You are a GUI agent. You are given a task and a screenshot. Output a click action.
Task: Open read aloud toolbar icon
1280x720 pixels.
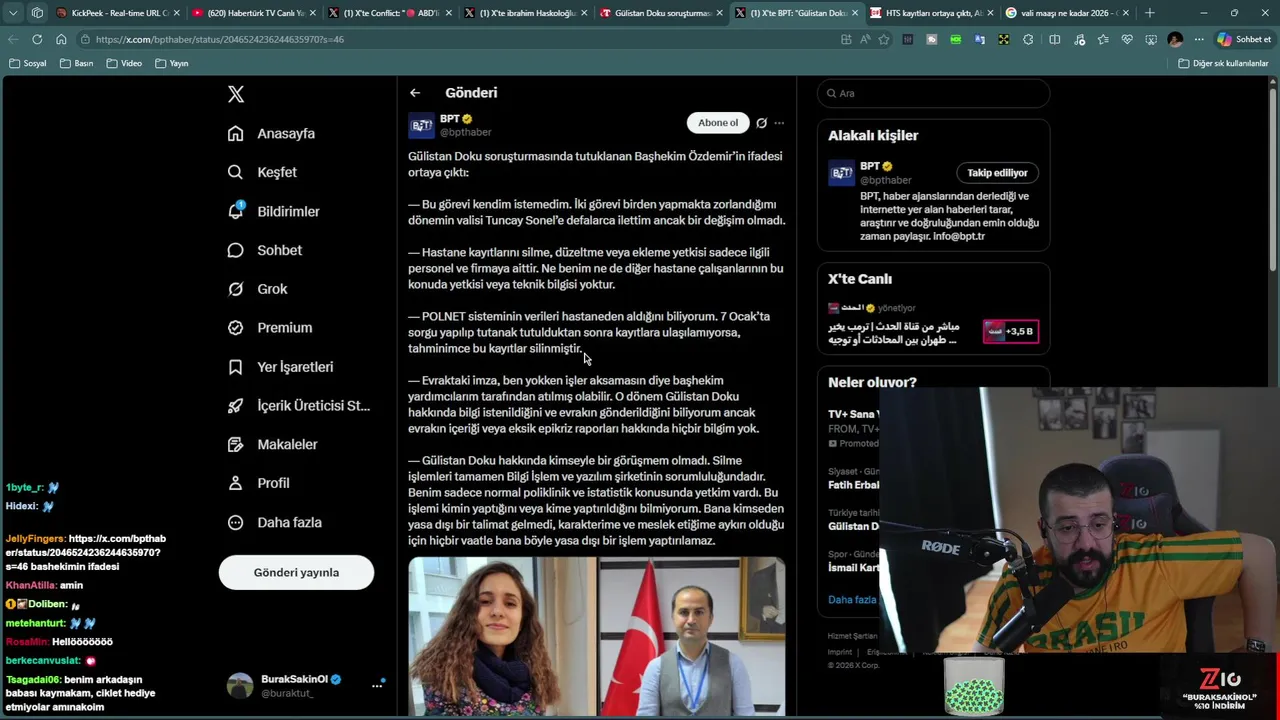864,39
